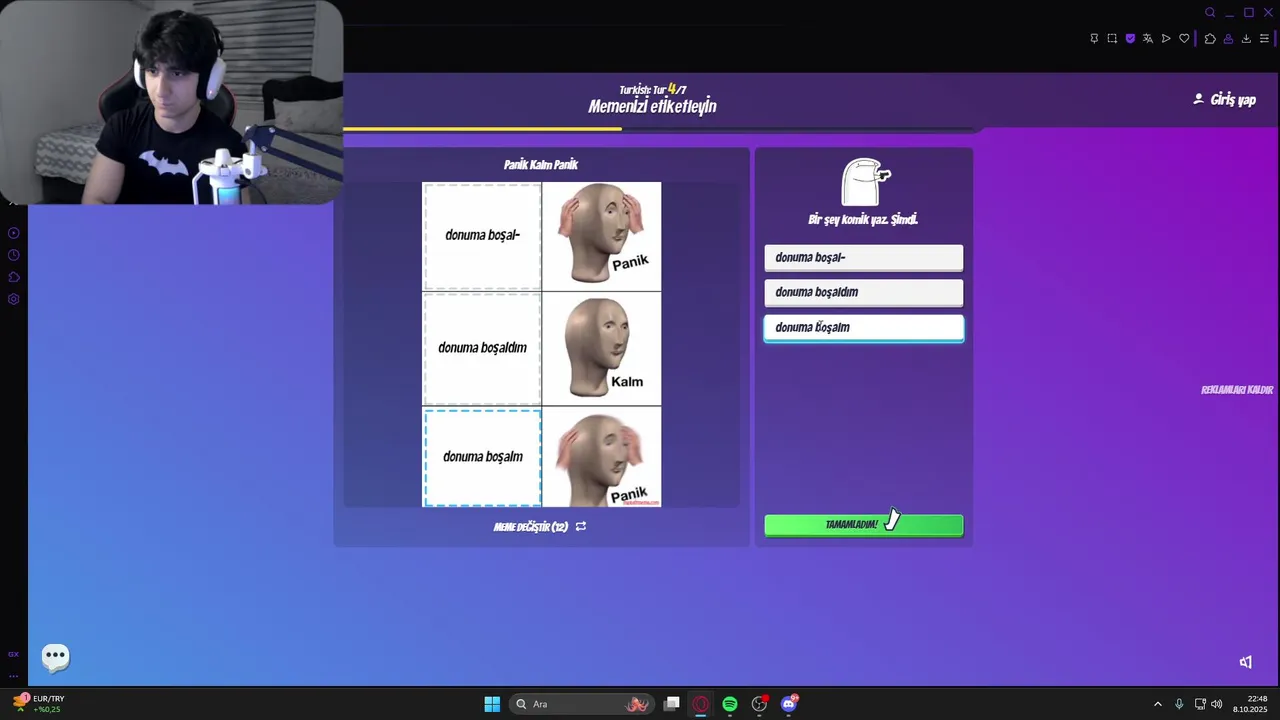This screenshot has height=720, width=1280.
Task: Expand the system tray hidden icons chevron
Action: 1158,704
